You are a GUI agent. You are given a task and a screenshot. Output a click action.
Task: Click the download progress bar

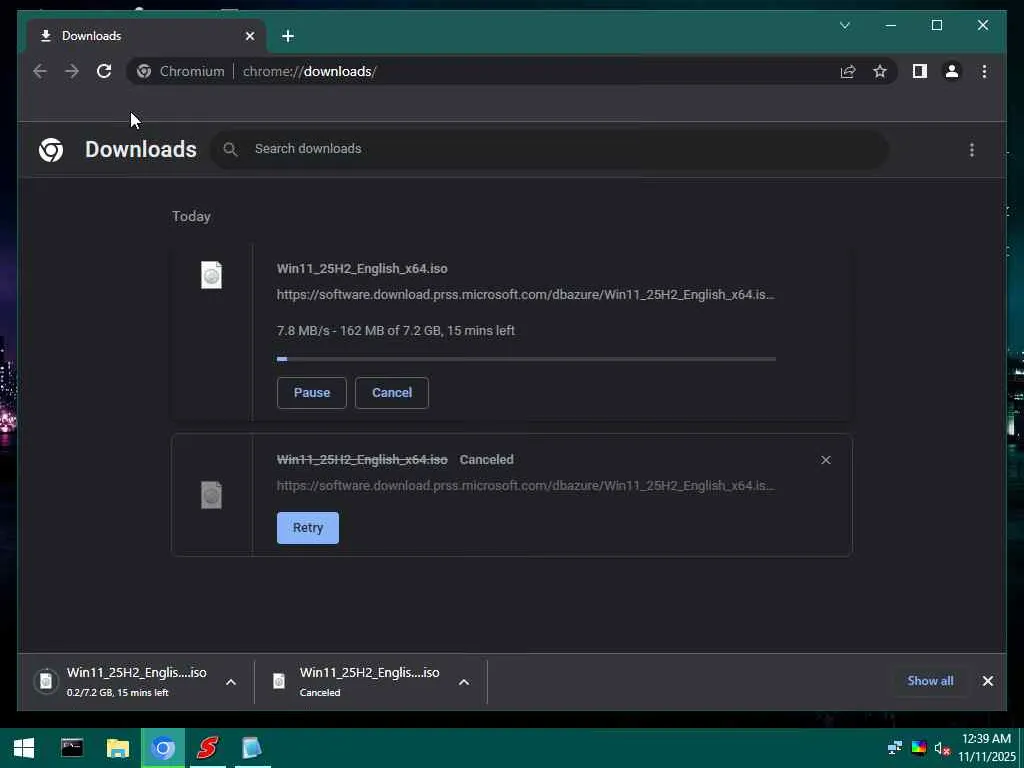click(526, 359)
